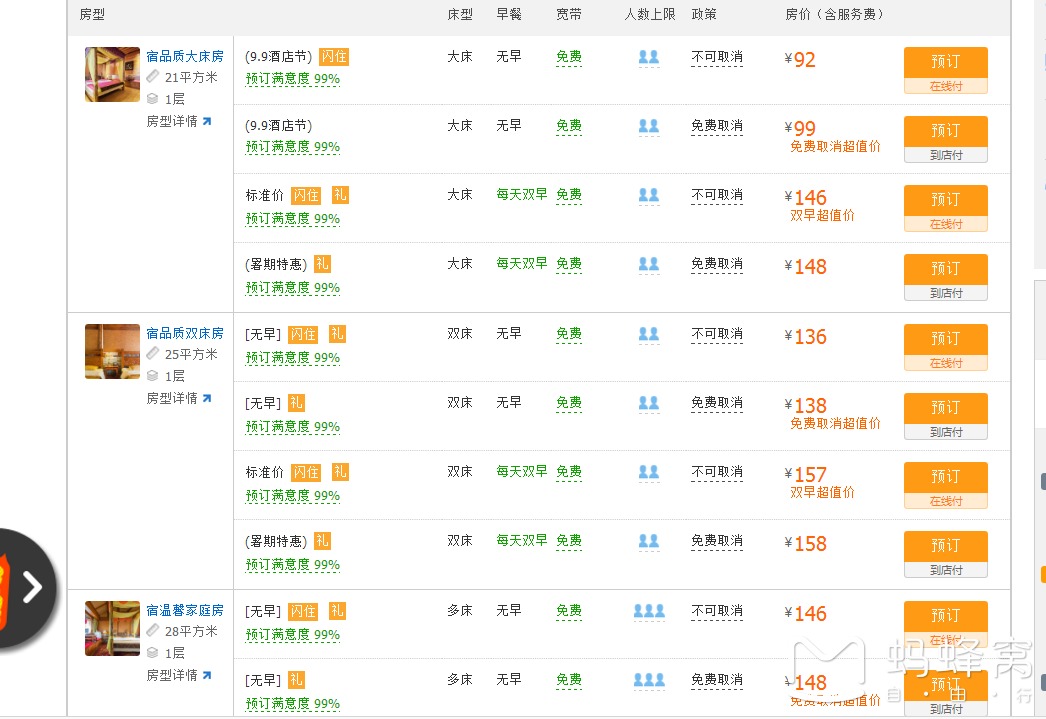The image size is (1046, 719).
Task: Open the 宿温馨家庭房 room name link
Action: point(185,610)
